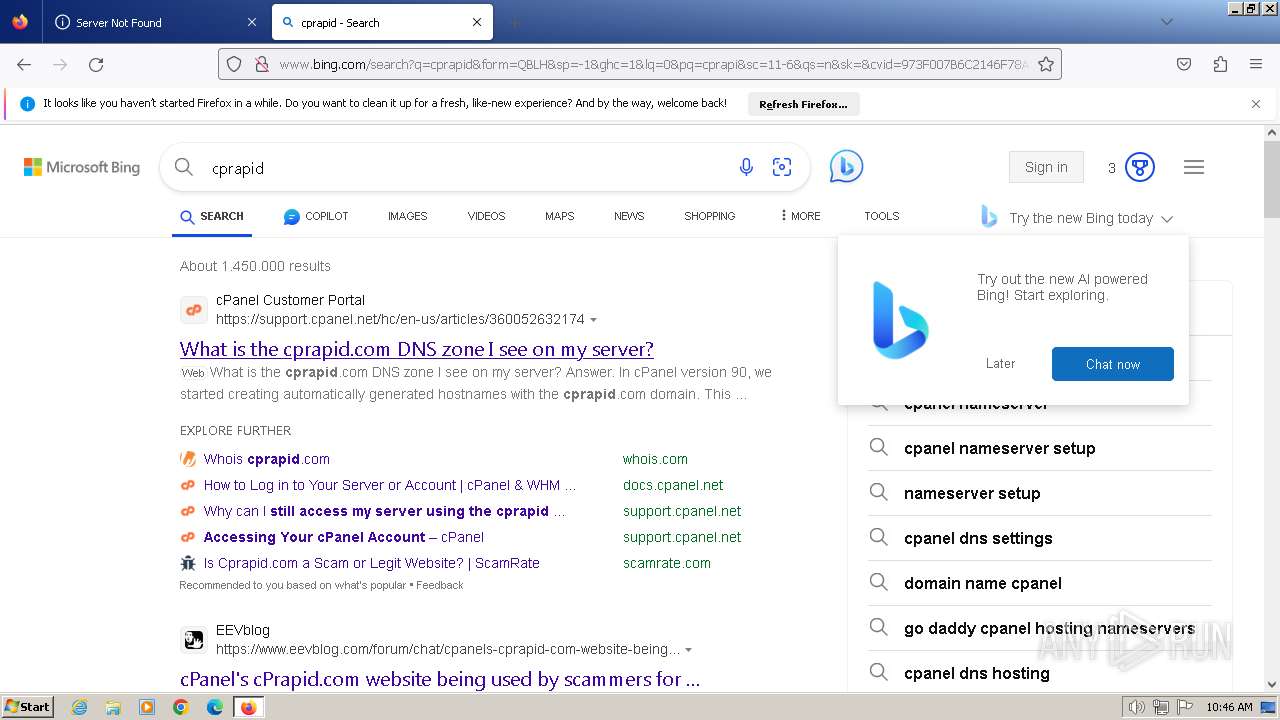This screenshot has height=720, width=1280.
Task: Select the IMAGES search tab
Action: point(407,216)
